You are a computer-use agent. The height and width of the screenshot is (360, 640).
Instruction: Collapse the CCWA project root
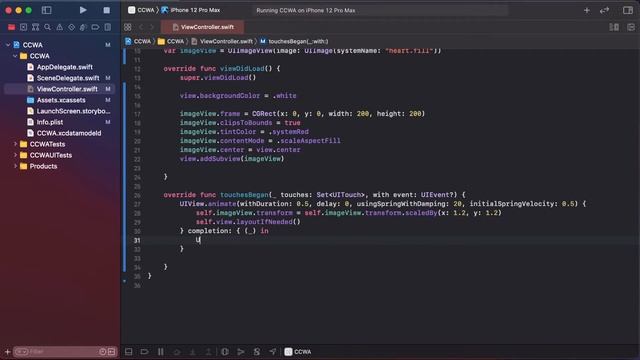coord(8,45)
